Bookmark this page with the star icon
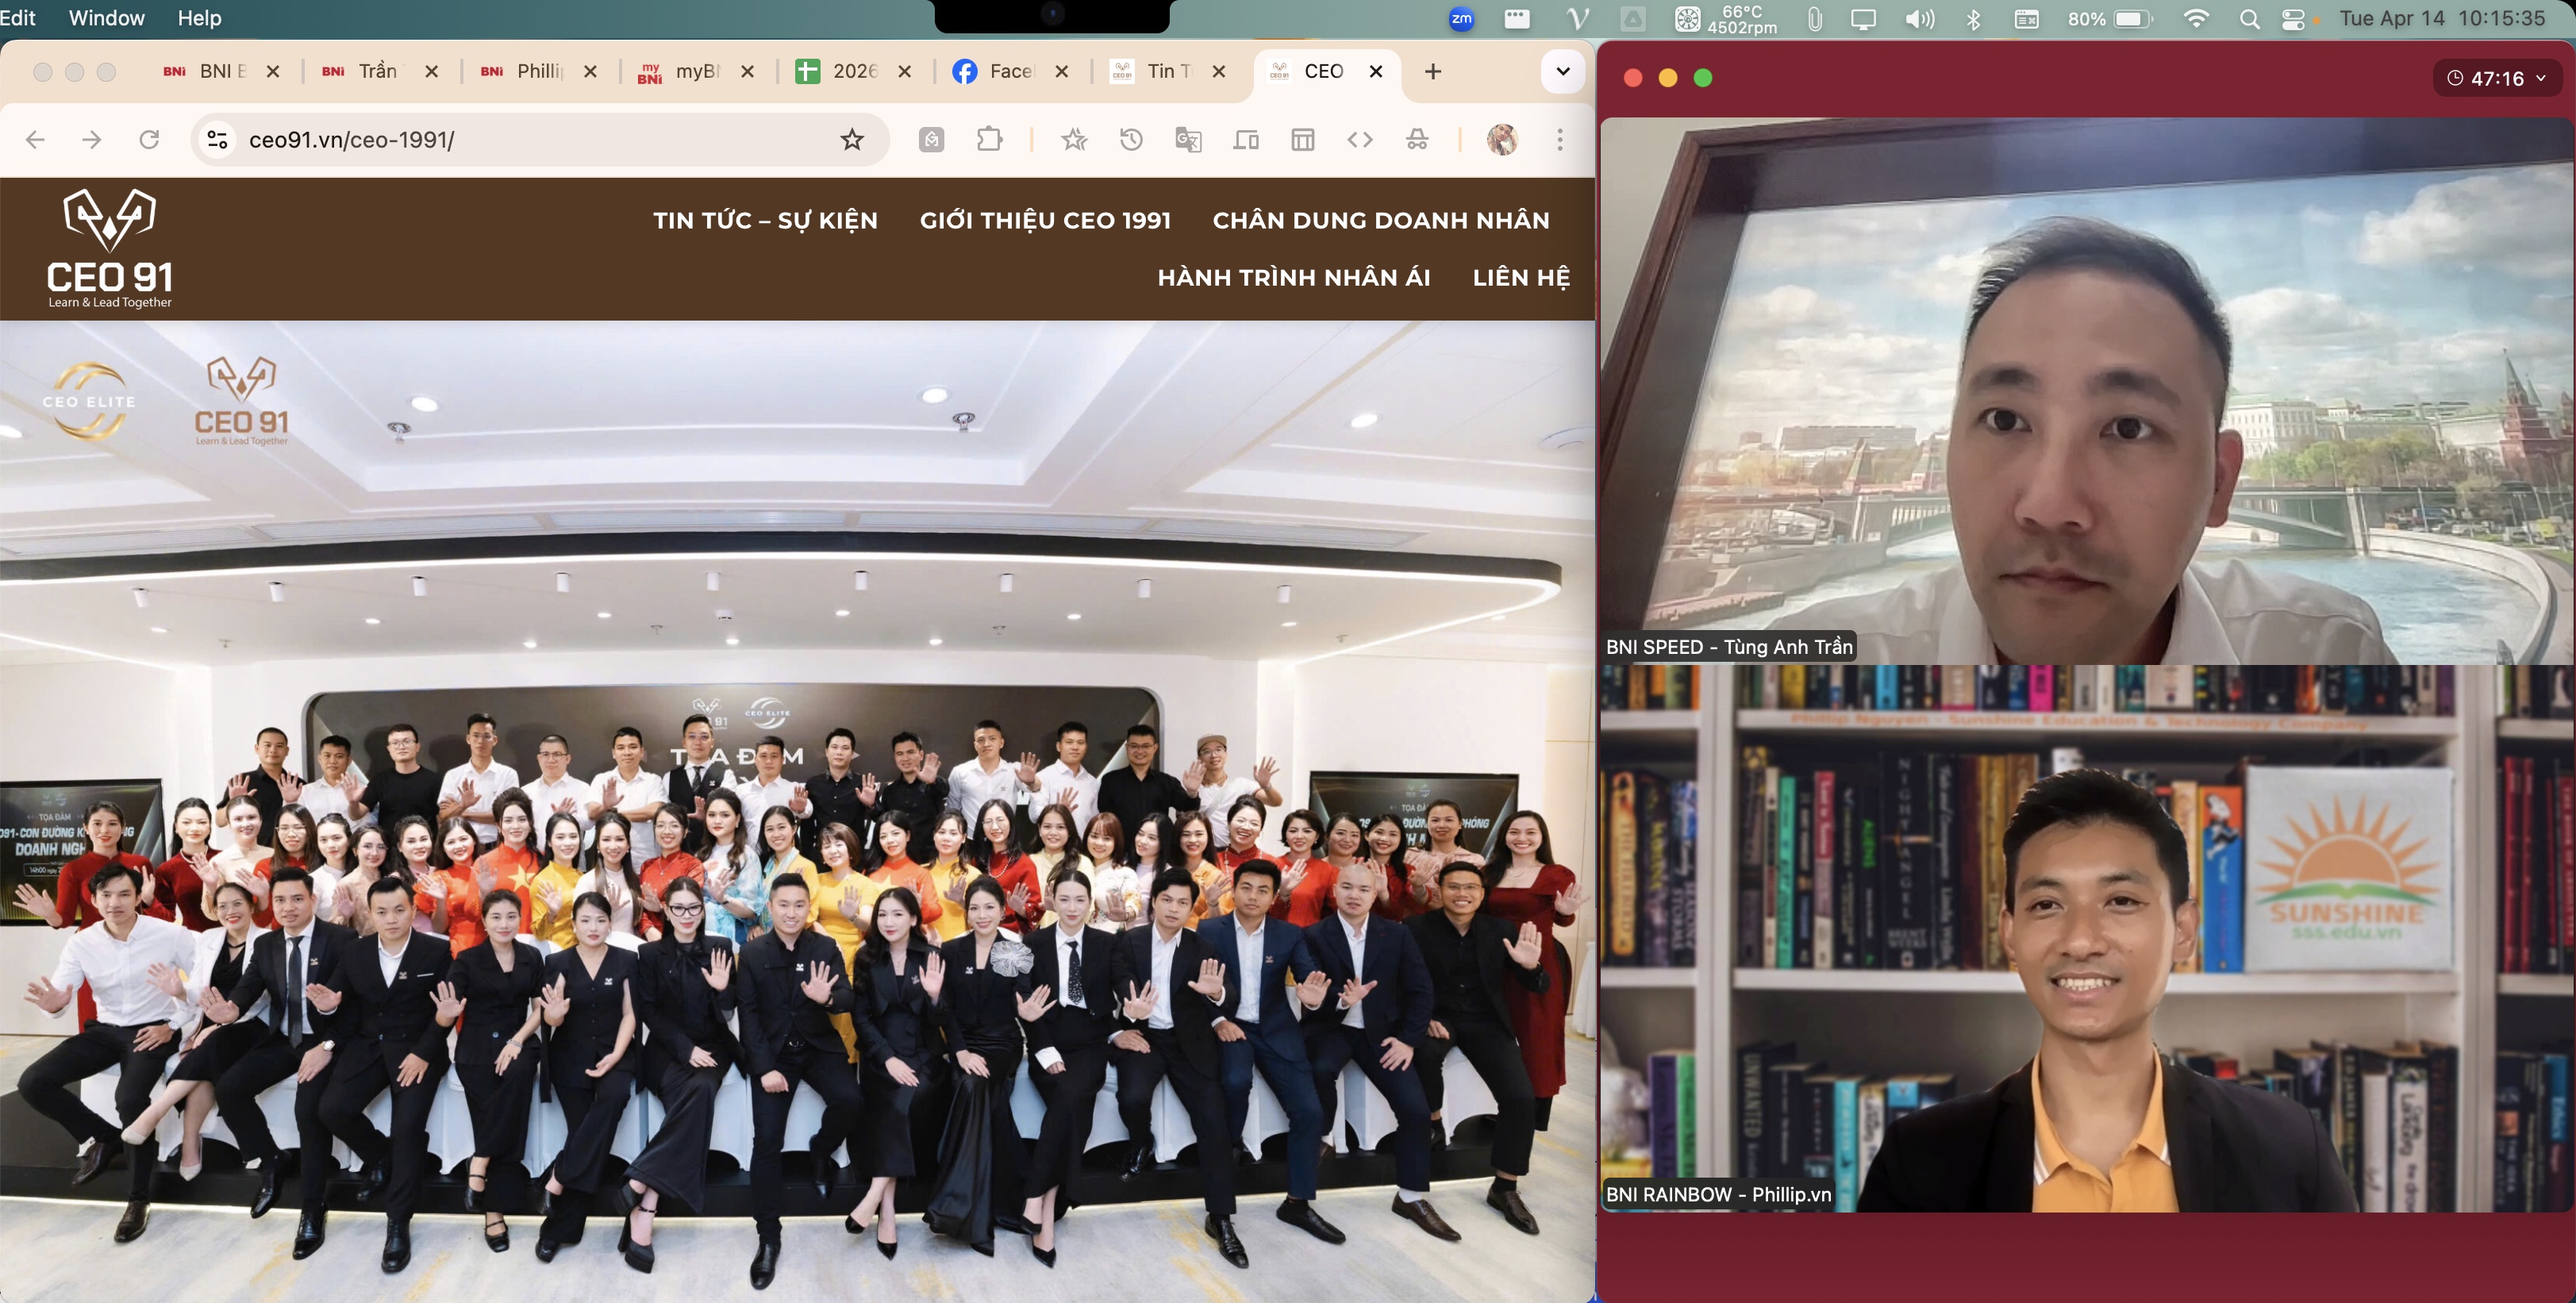Screen dimensions: 2576x1303 [851, 140]
